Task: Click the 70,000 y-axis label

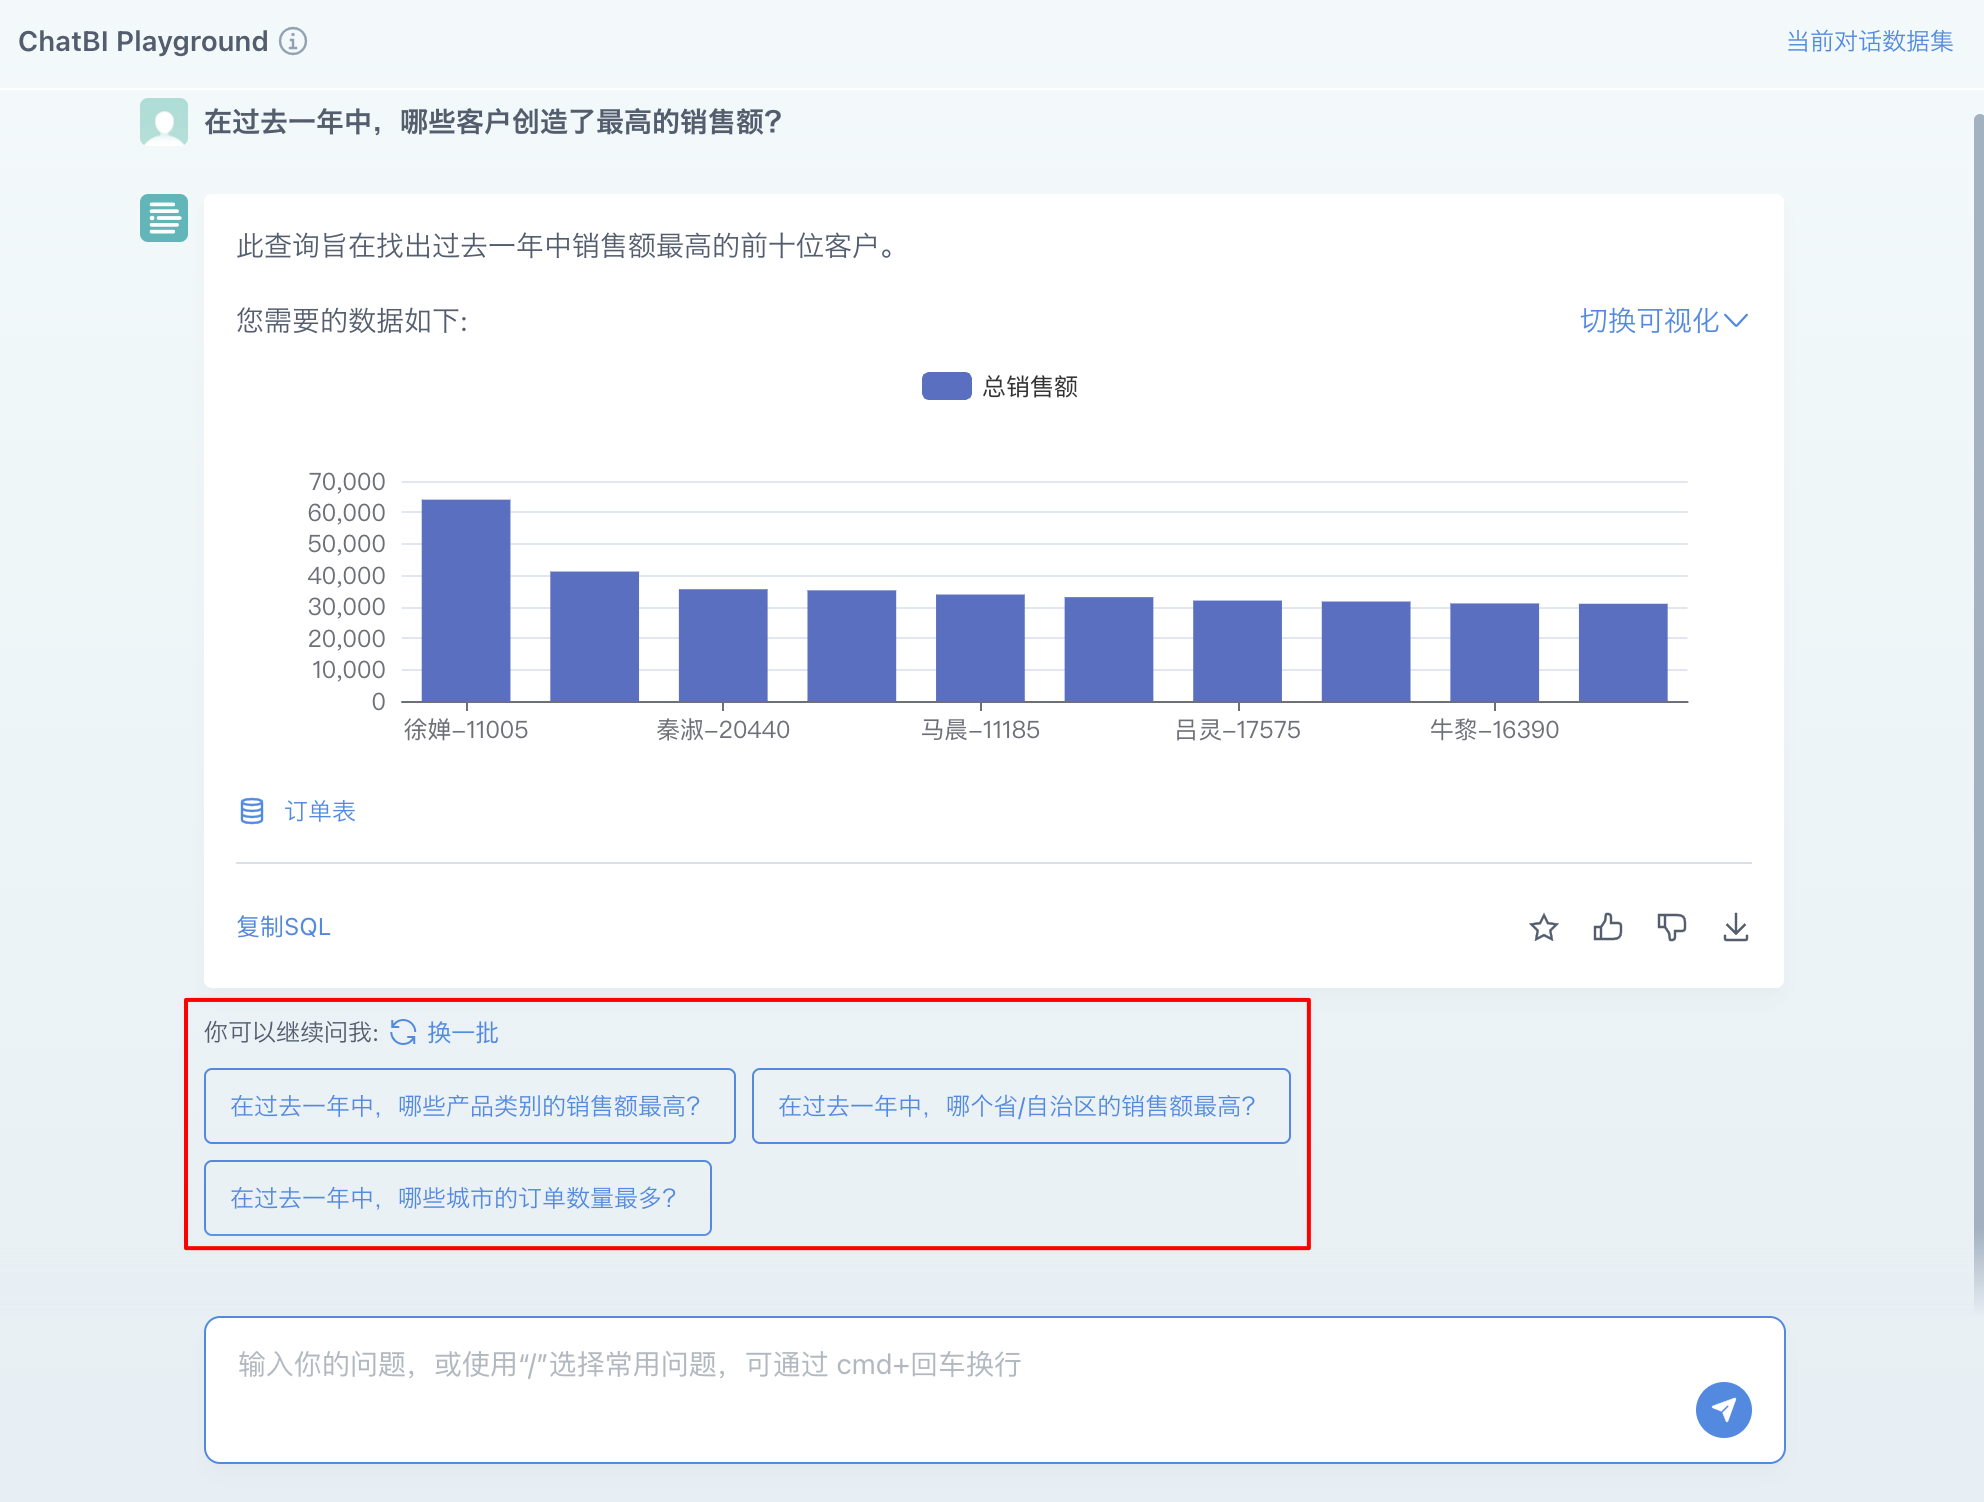Action: click(x=346, y=481)
